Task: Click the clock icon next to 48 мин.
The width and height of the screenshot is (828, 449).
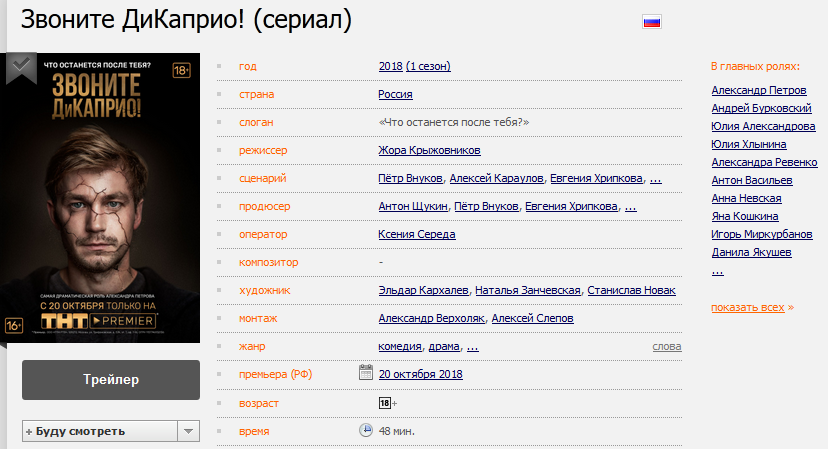Action: tap(365, 430)
